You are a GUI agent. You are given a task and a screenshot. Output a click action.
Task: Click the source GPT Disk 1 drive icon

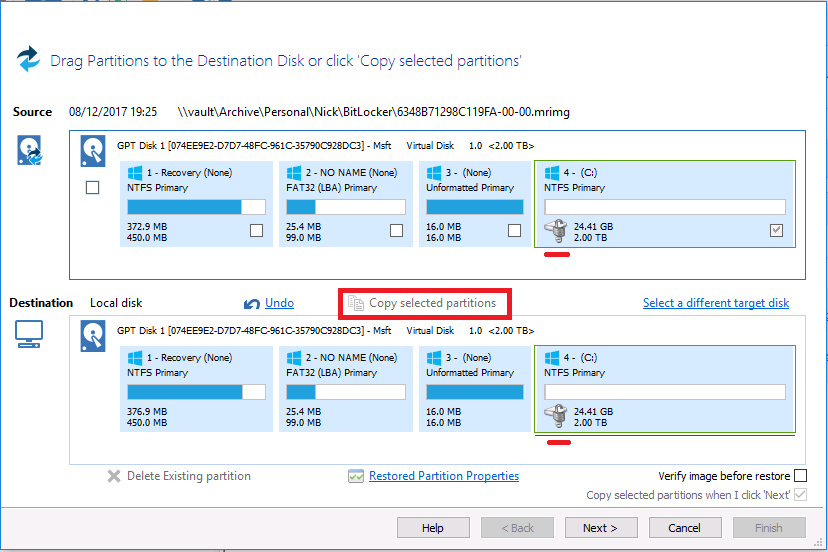tap(93, 149)
